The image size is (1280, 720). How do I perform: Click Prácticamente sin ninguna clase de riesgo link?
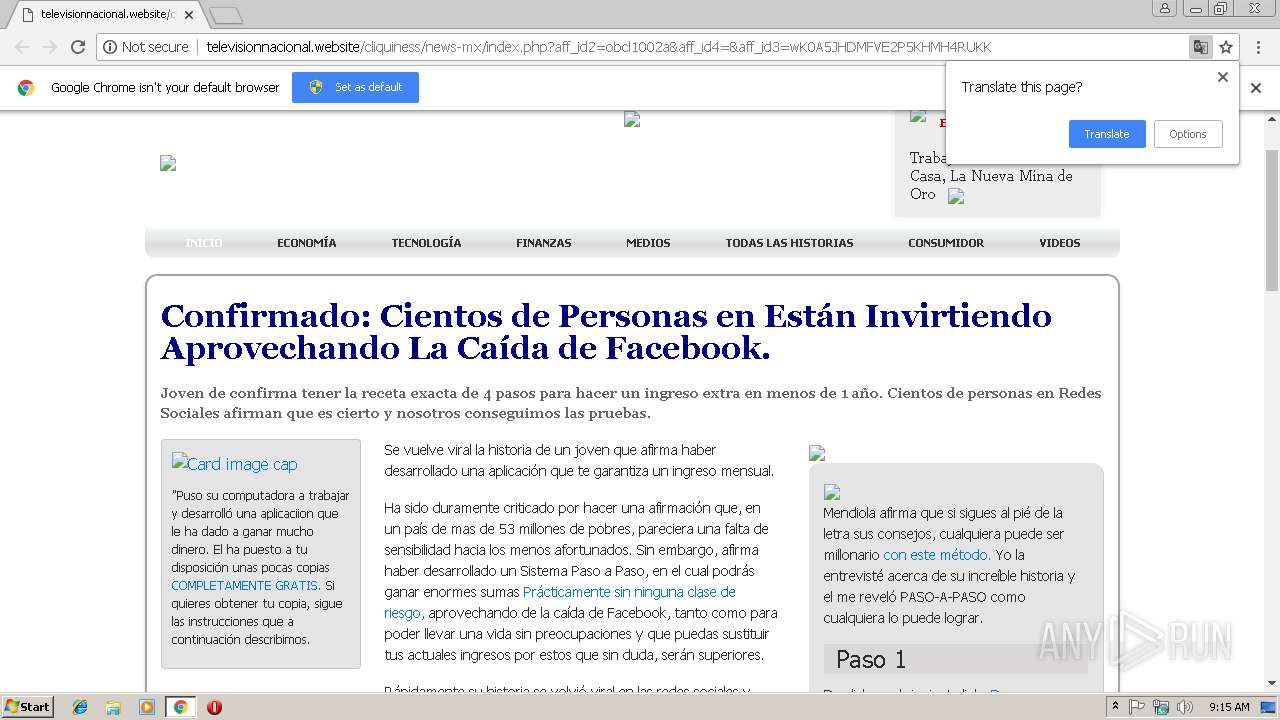click(x=559, y=602)
